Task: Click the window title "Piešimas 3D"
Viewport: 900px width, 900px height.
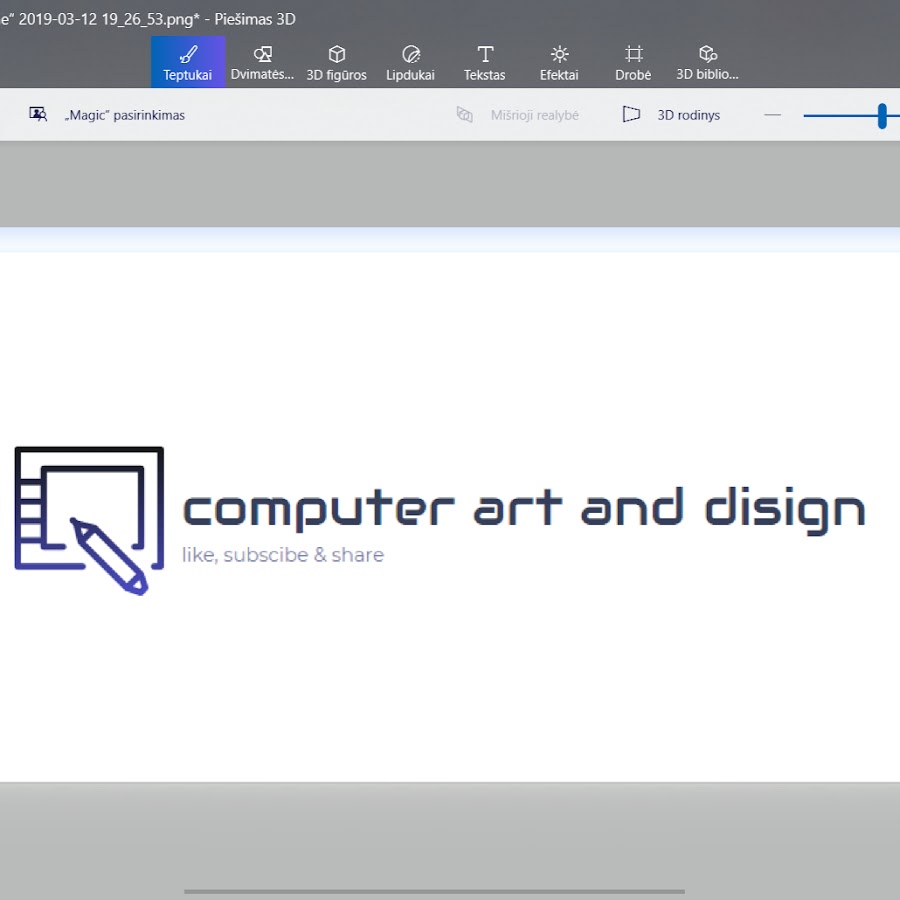Action: (255, 19)
